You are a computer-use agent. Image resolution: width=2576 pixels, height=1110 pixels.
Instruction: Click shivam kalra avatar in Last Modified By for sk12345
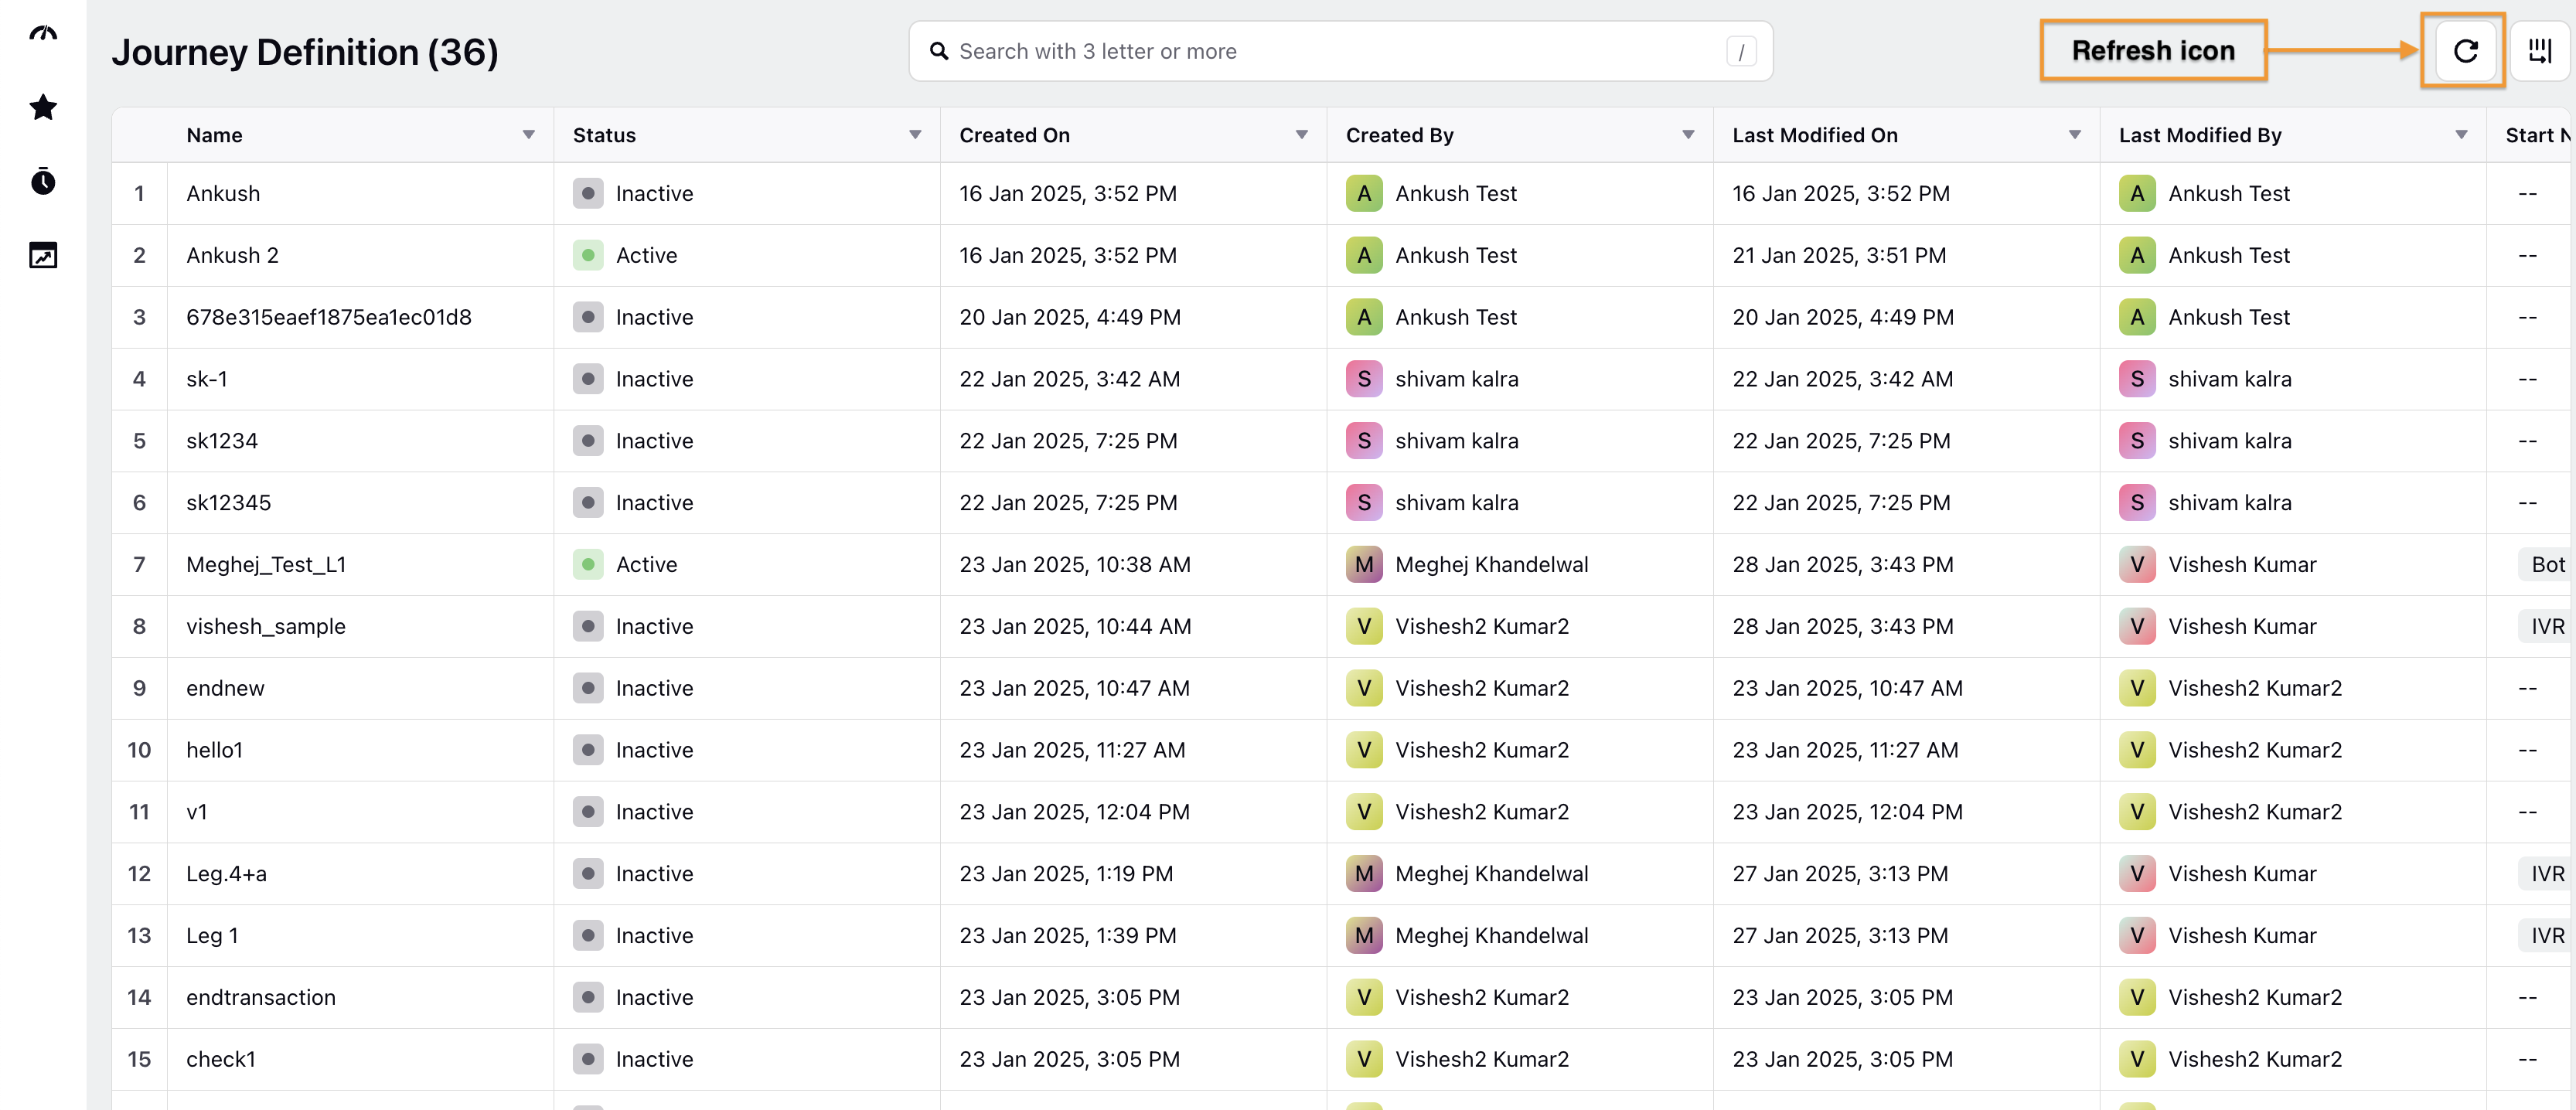[2136, 502]
